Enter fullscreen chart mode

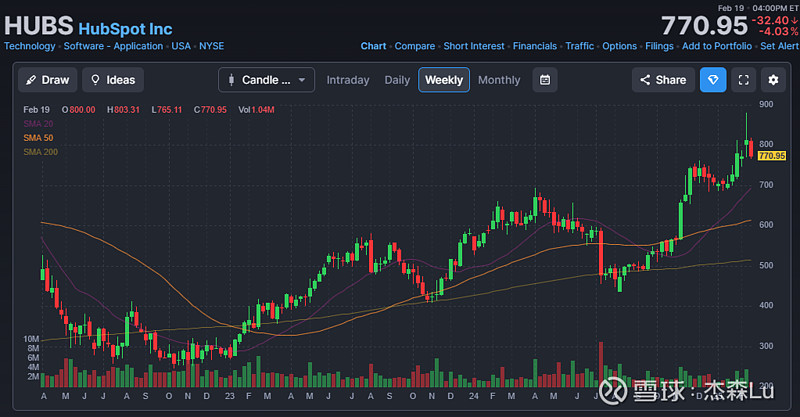coord(743,80)
